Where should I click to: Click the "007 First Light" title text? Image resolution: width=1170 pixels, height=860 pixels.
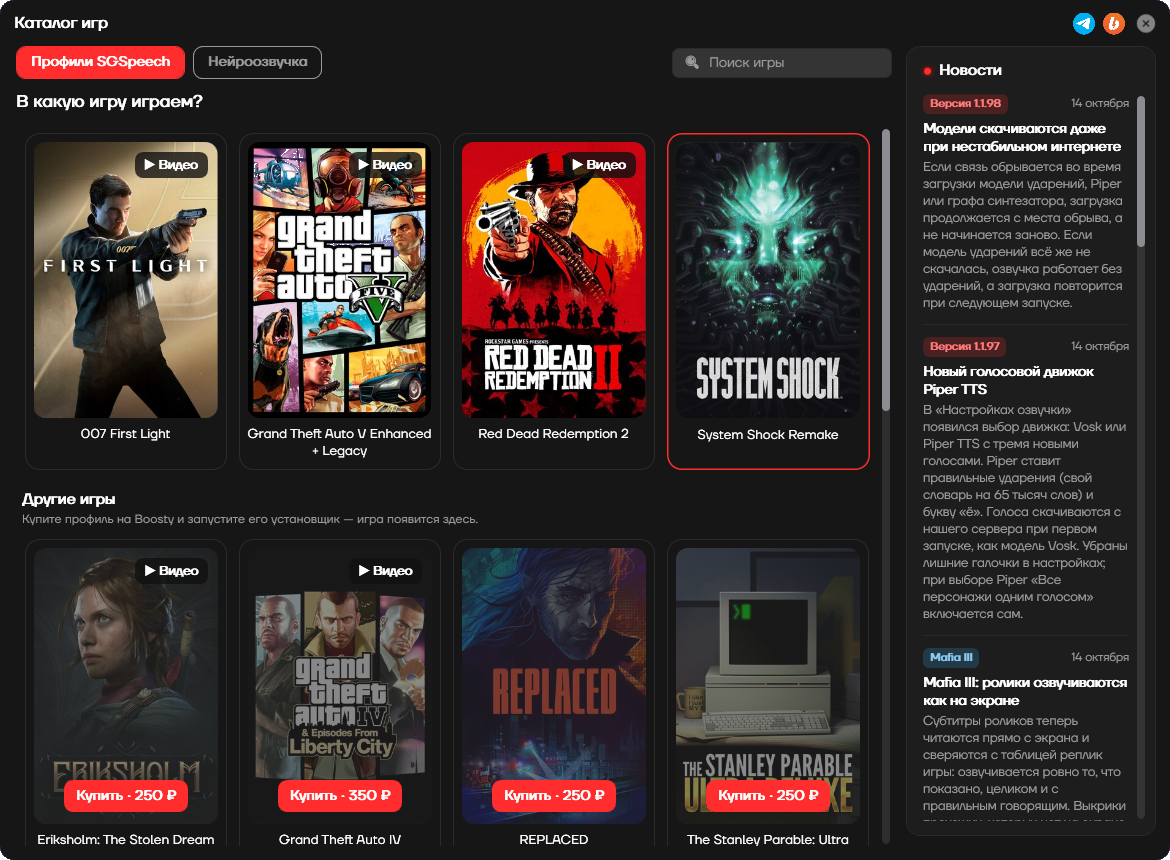click(x=125, y=434)
